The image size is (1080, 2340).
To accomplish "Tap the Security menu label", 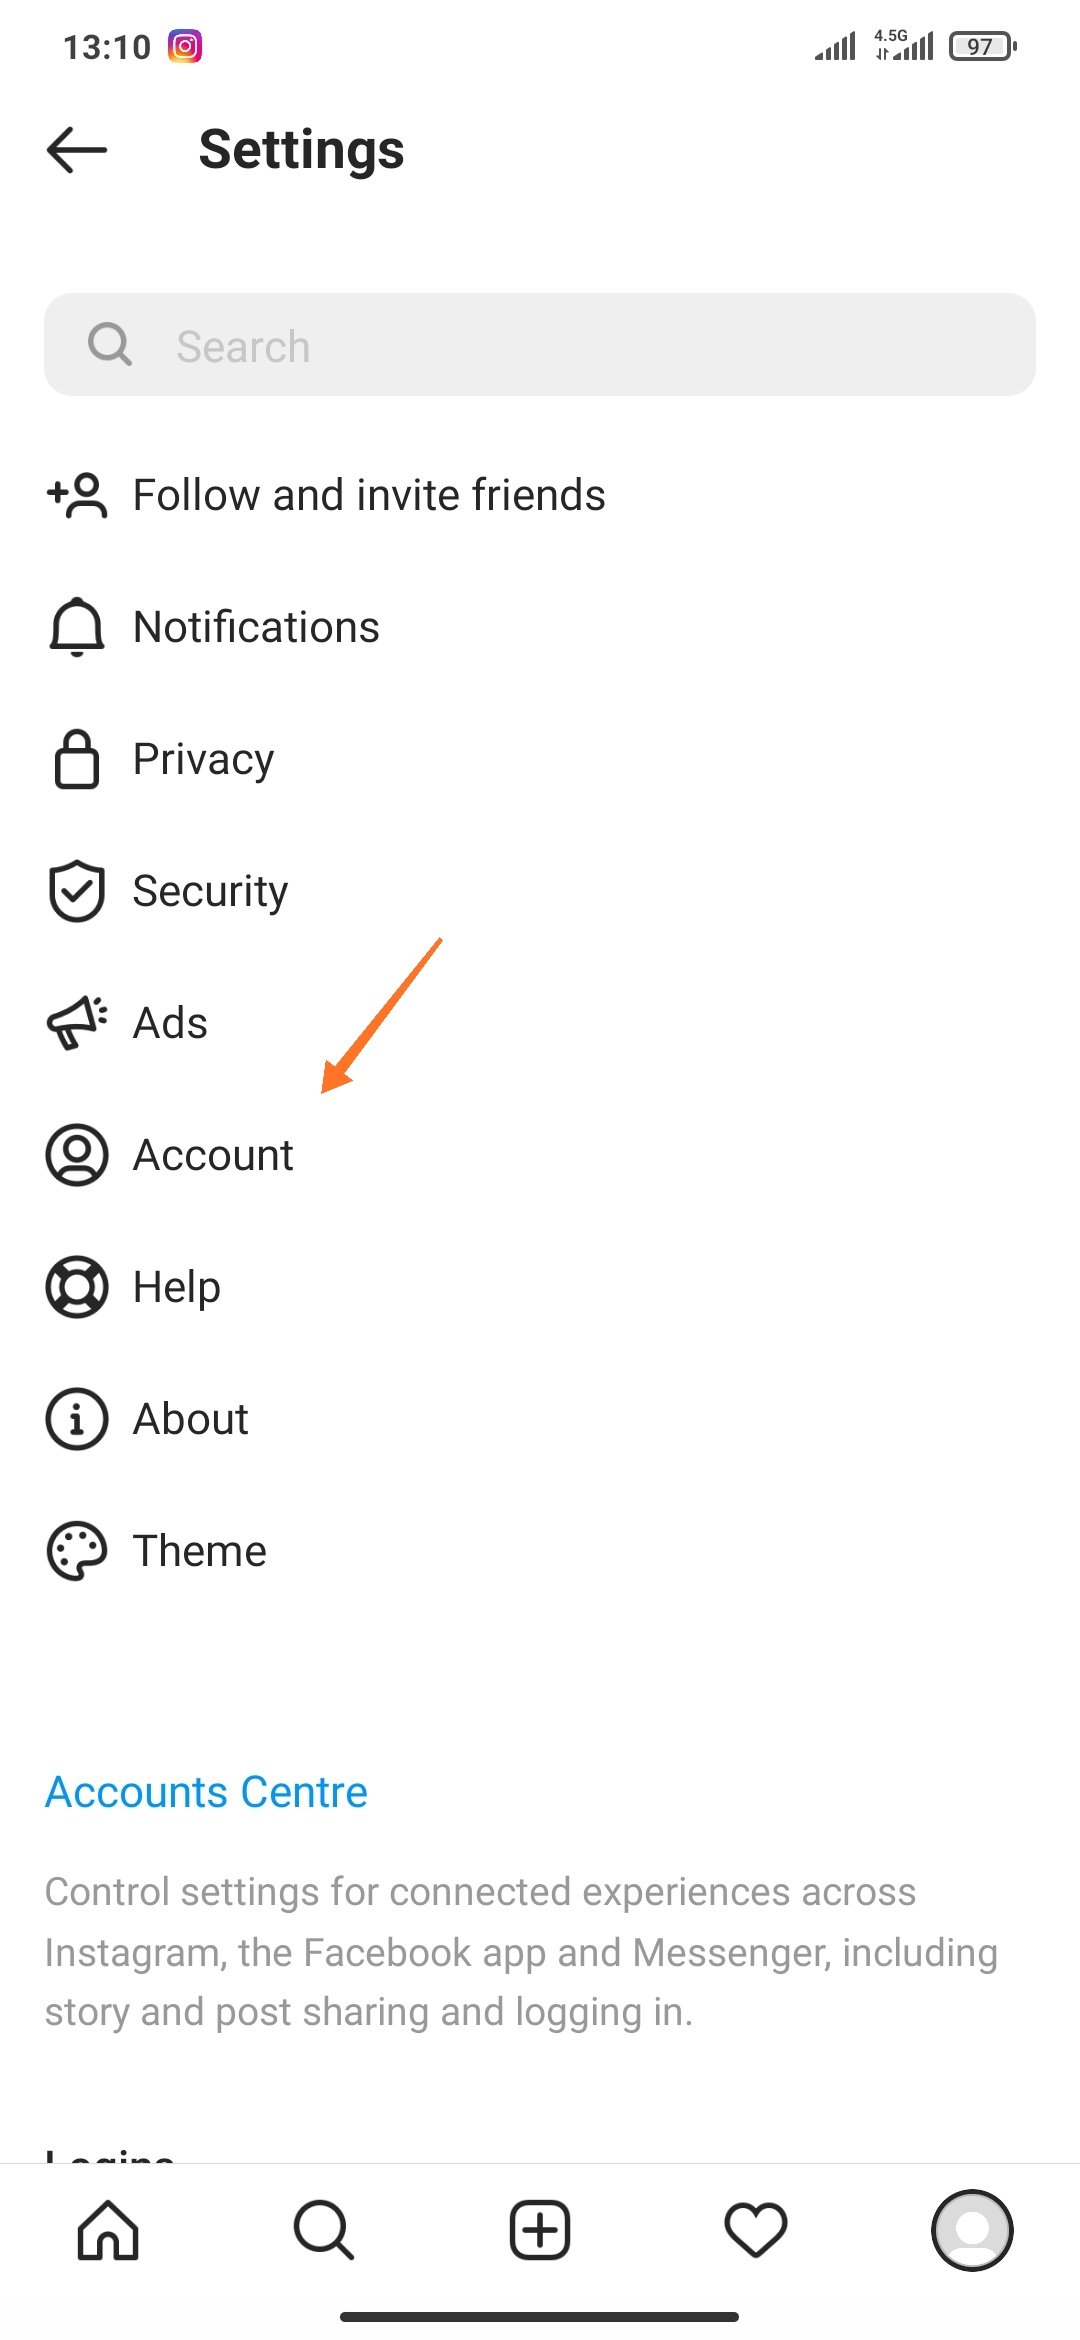I will click(210, 891).
